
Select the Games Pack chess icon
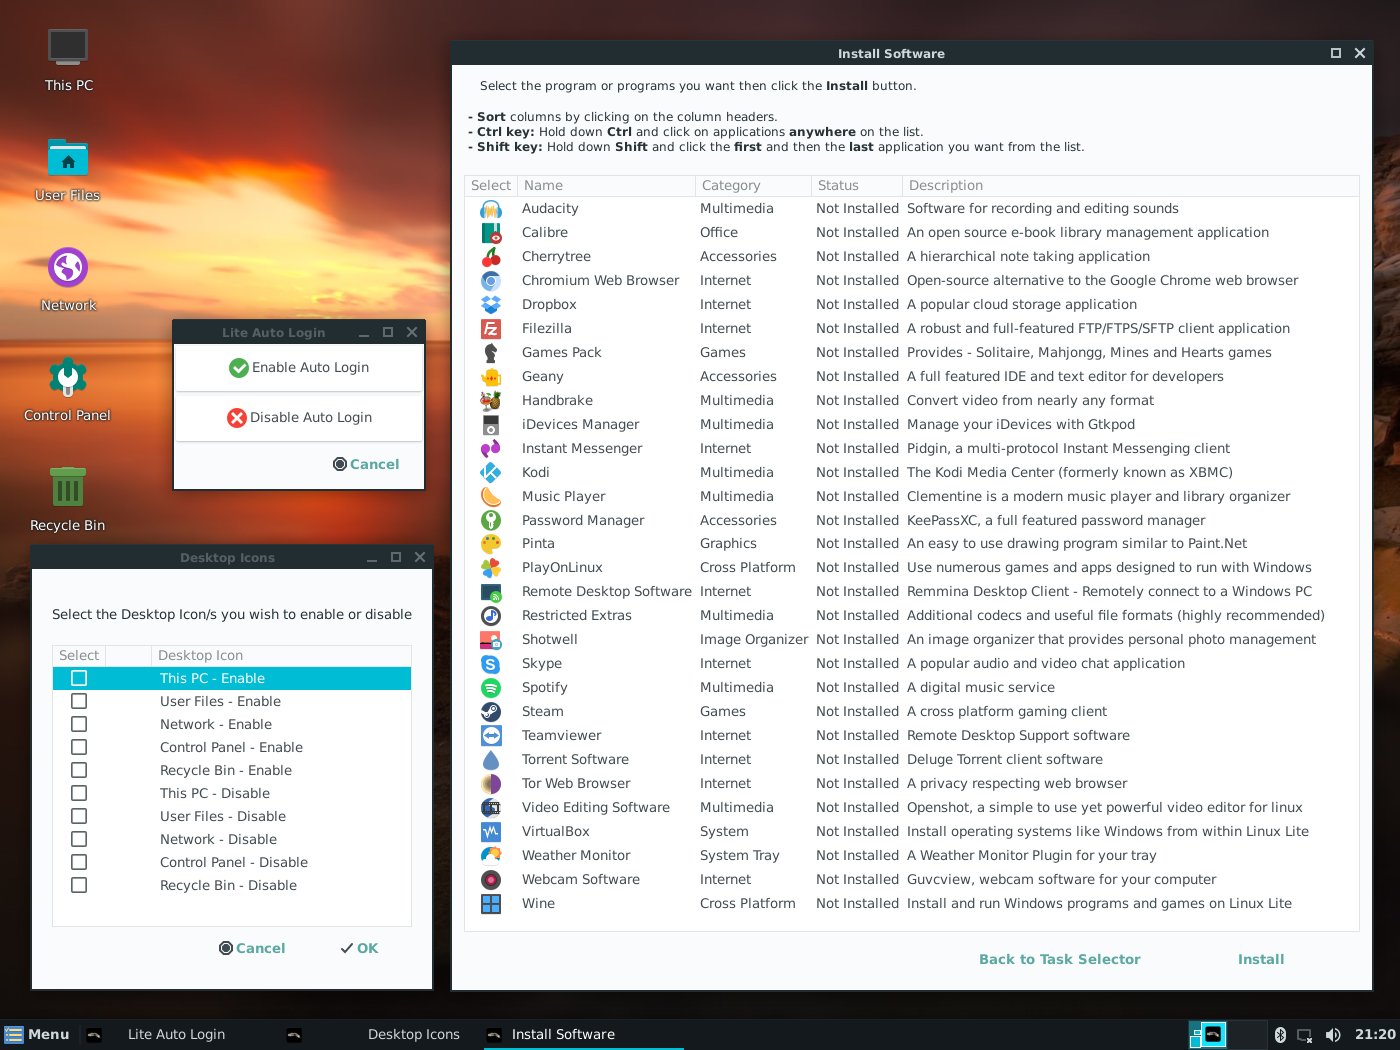click(x=491, y=353)
